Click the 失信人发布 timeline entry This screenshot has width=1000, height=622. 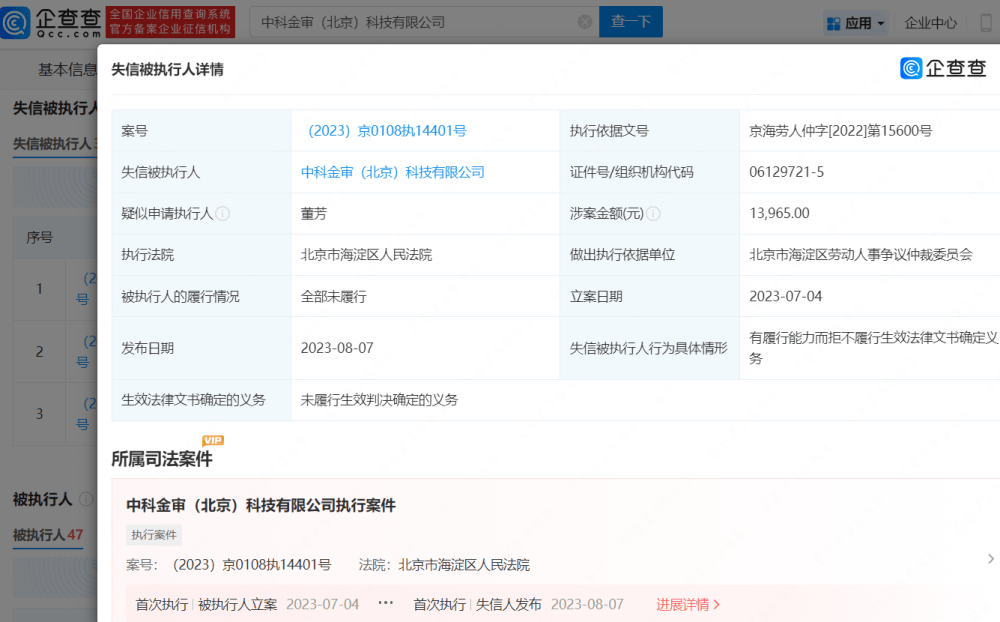508,604
